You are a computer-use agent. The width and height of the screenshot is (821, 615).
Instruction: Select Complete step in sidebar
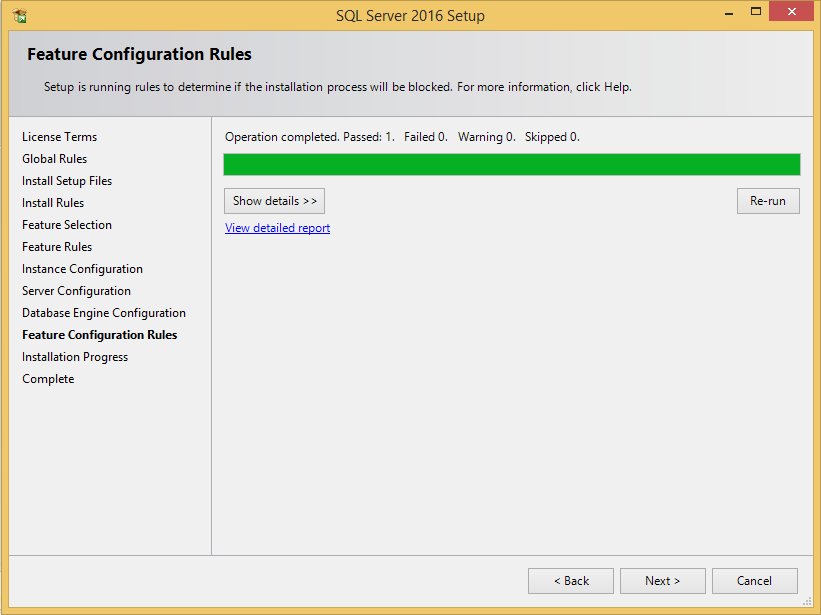(x=48, y=378)
